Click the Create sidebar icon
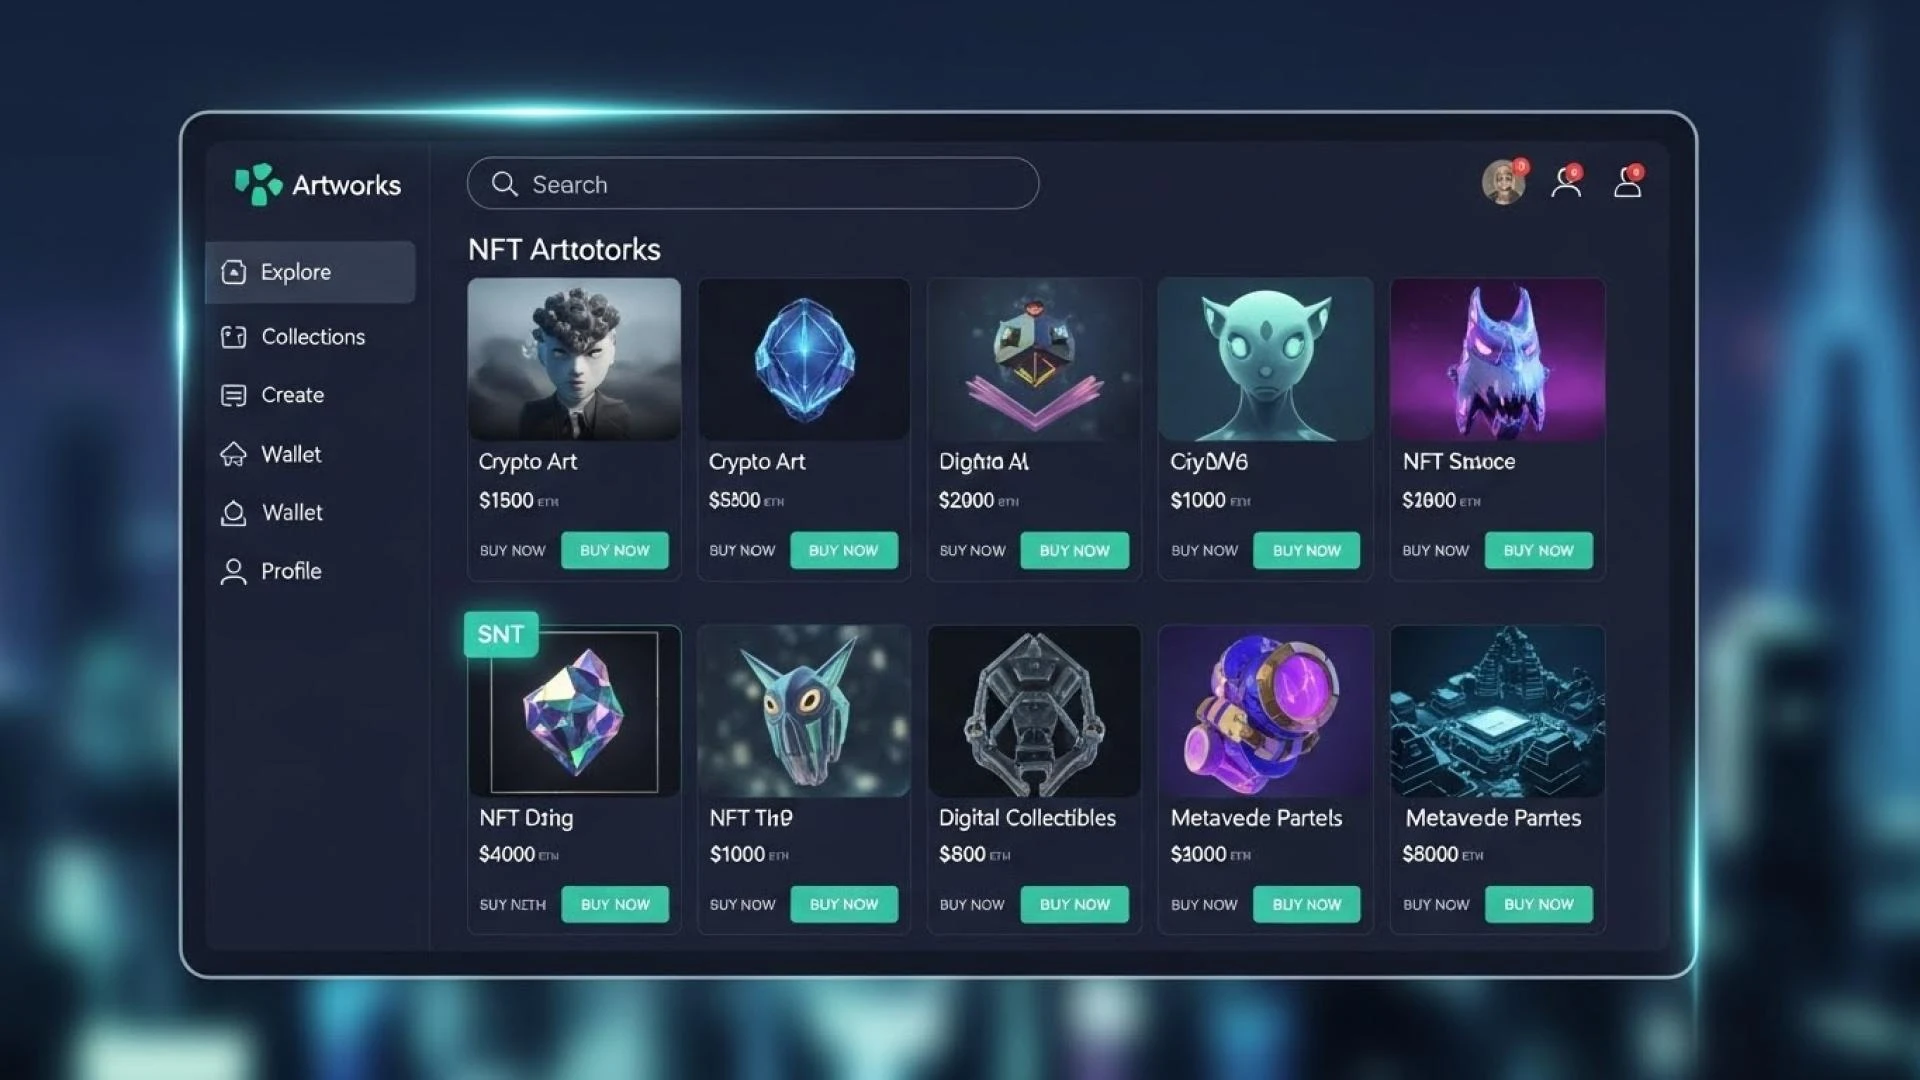The image size is (1920, 1080). pos(233,395)
